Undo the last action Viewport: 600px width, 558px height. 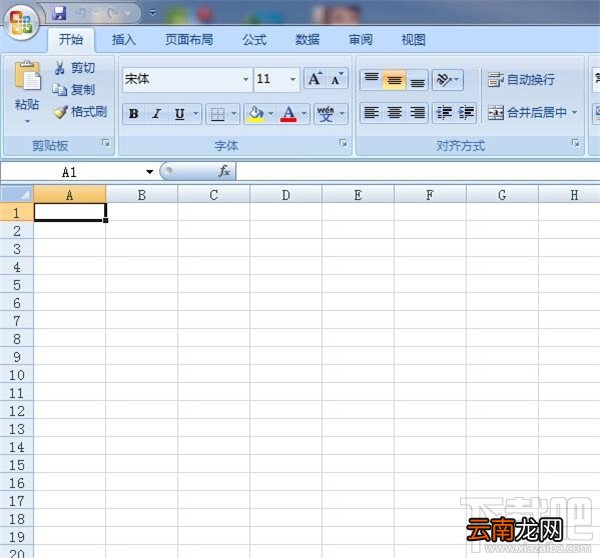(80, 13)
